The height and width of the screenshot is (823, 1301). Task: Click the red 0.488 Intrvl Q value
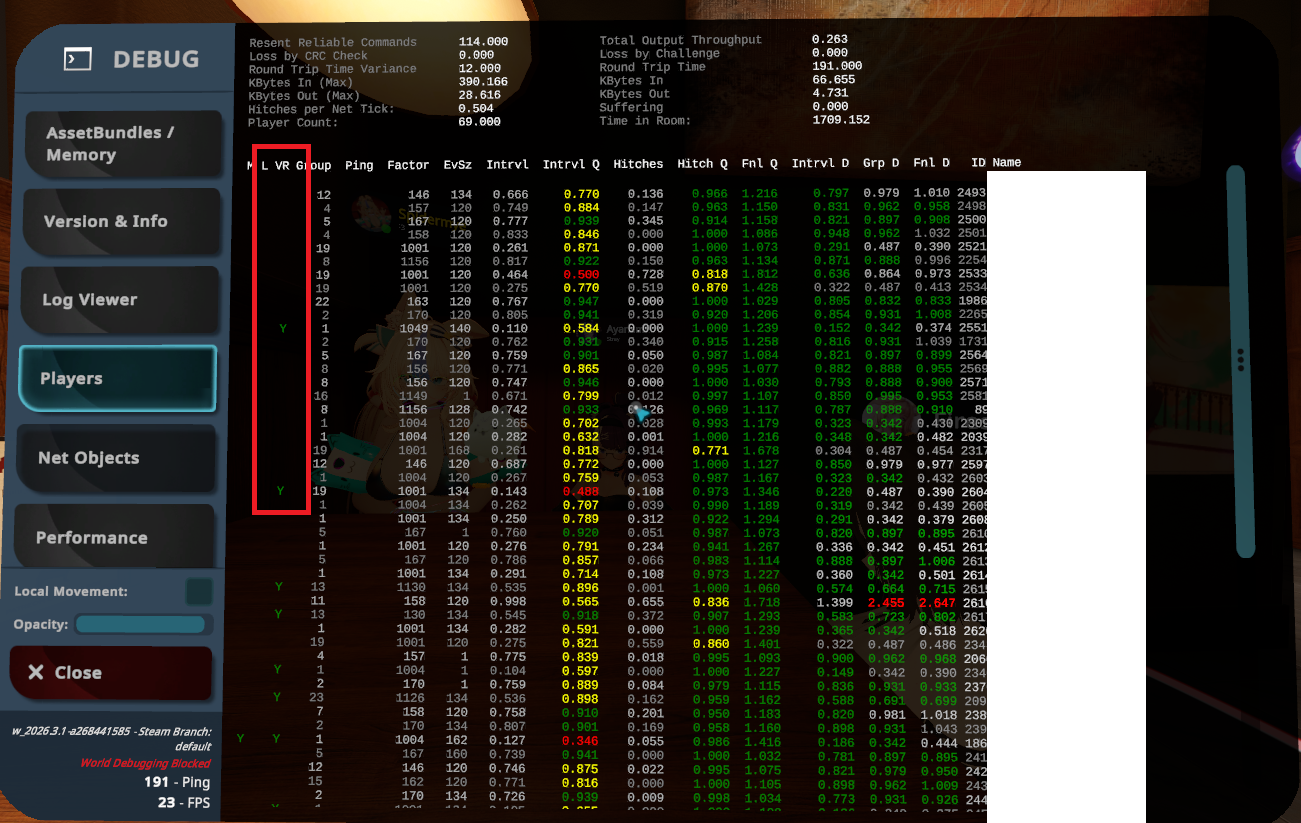tap(581, 492)
